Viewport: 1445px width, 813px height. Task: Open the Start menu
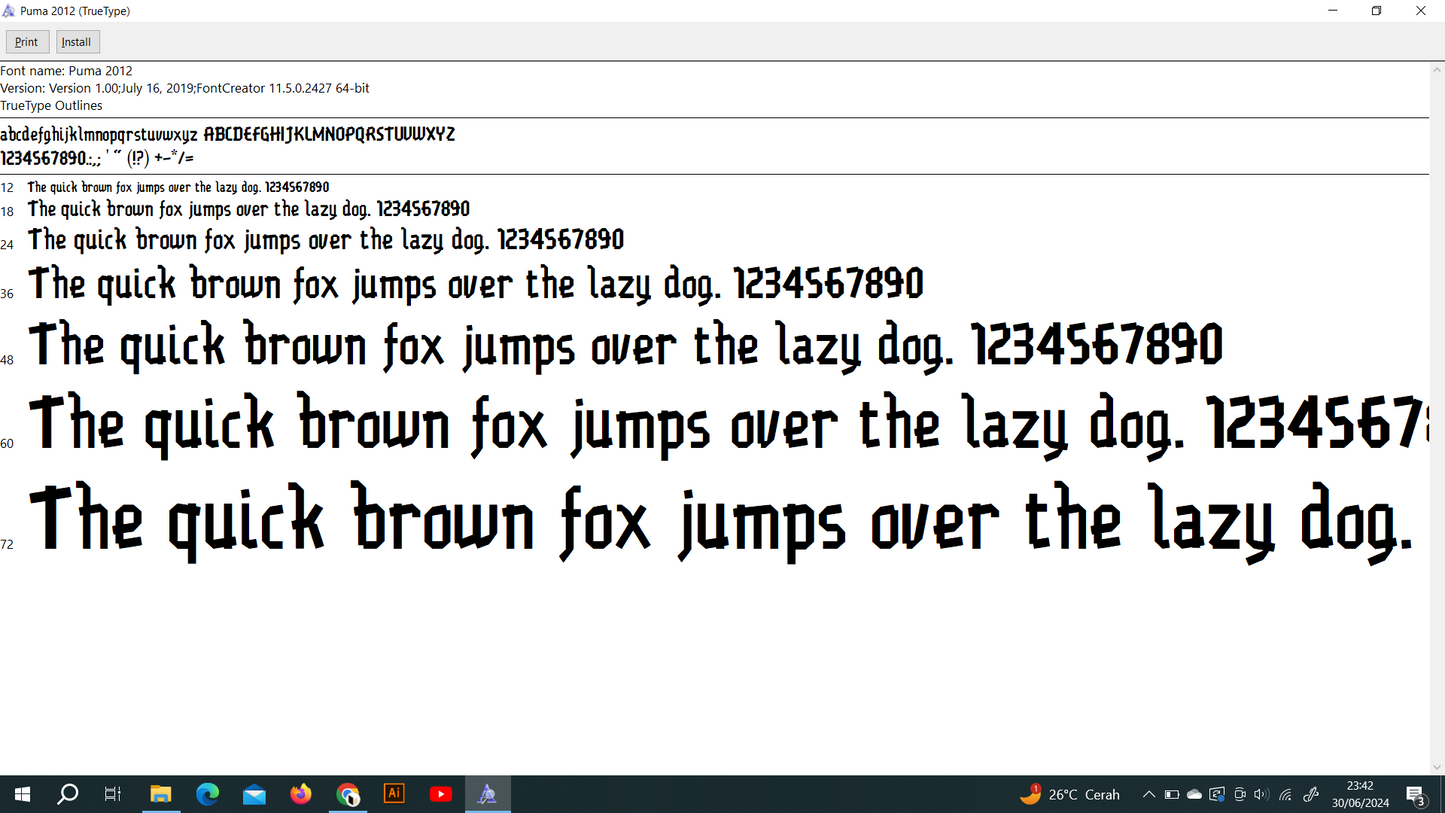coord(22,793)
